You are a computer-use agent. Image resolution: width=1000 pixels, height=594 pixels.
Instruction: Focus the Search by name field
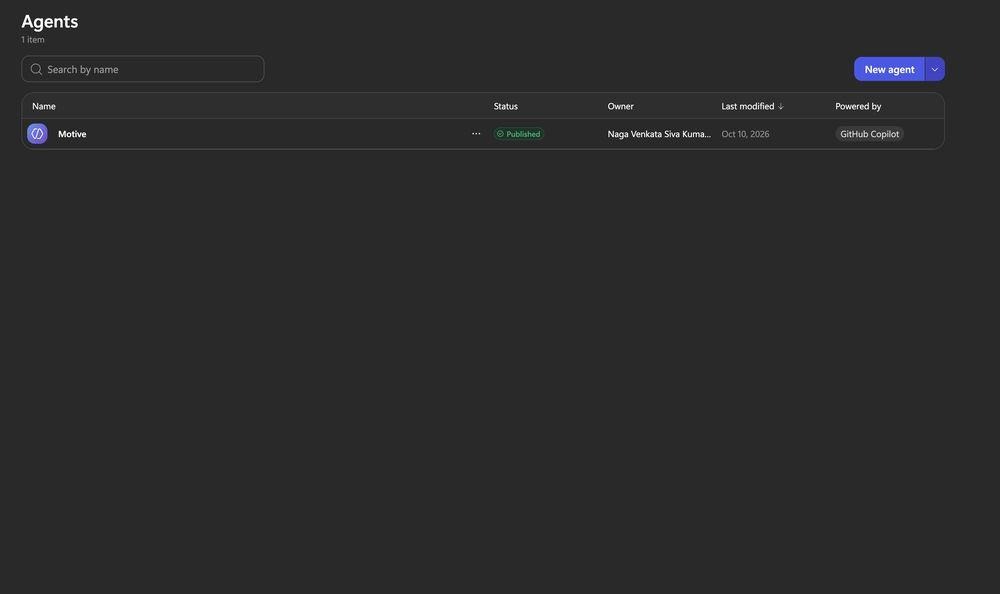coord(143,69)
